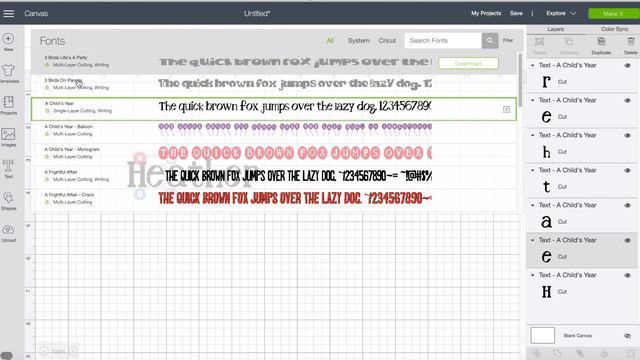This screenshot has width=640, height=360.
Task: Show All fonts tab
Action: click(x=330, y=40)
